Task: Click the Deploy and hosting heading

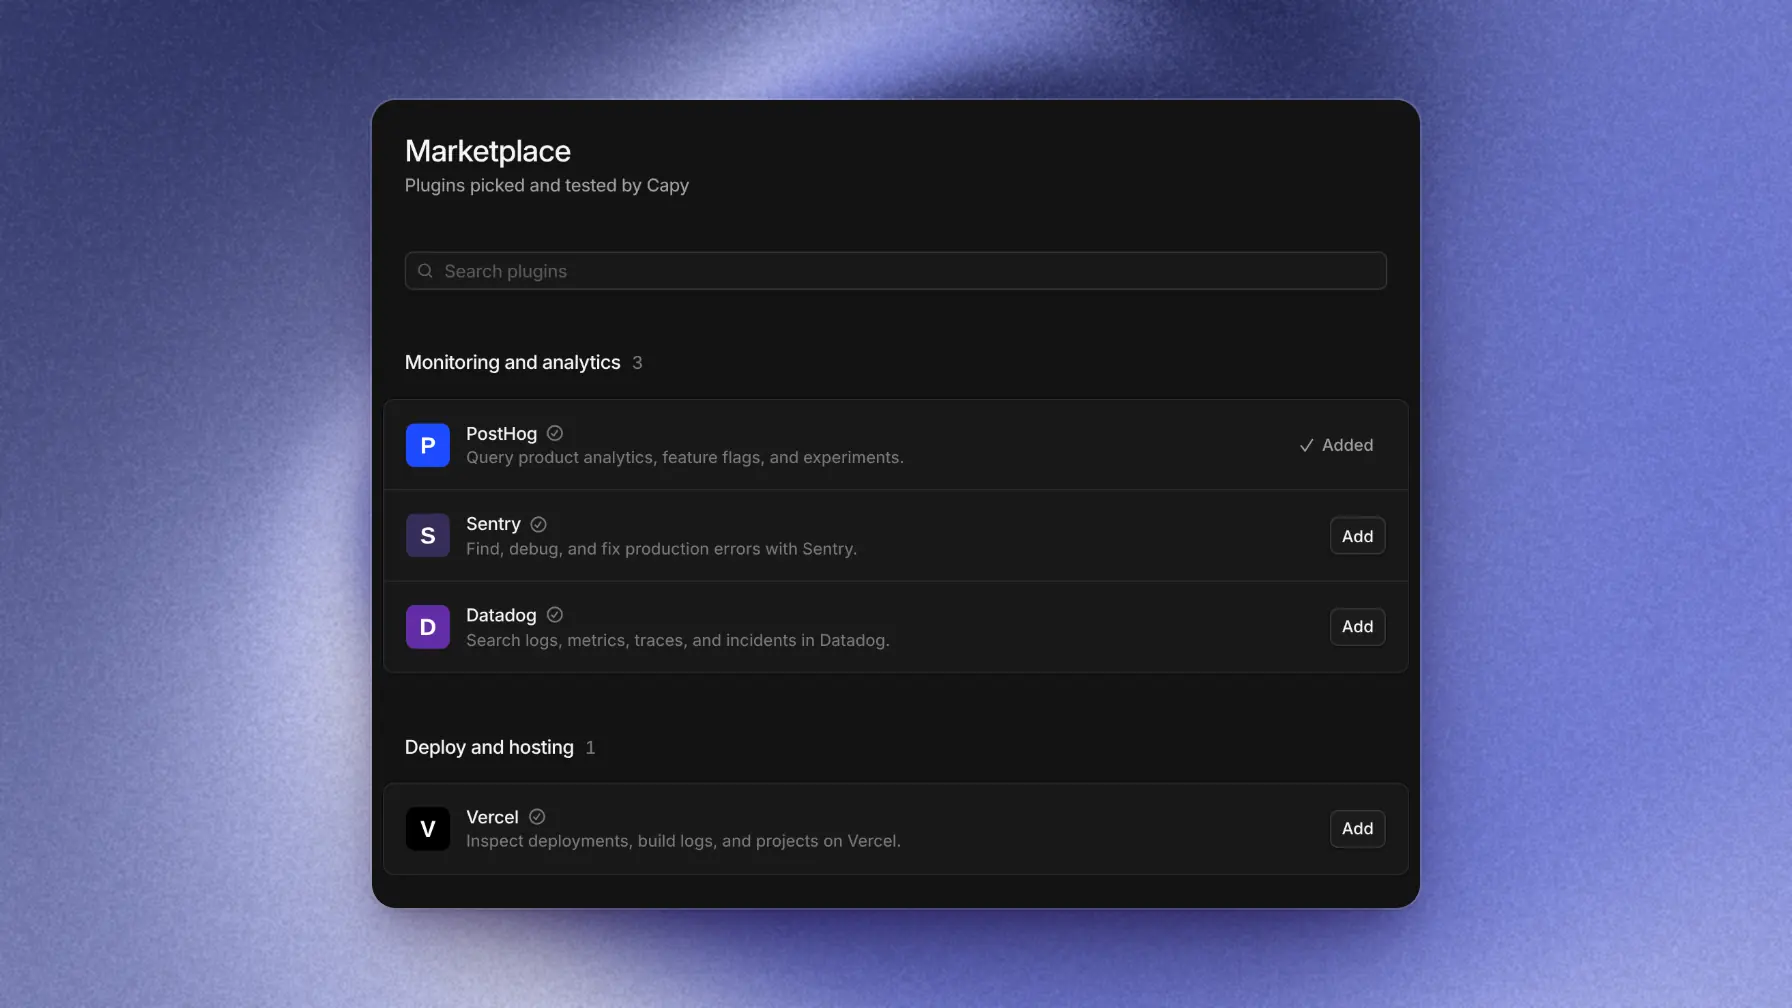Action: coord(489,747)
